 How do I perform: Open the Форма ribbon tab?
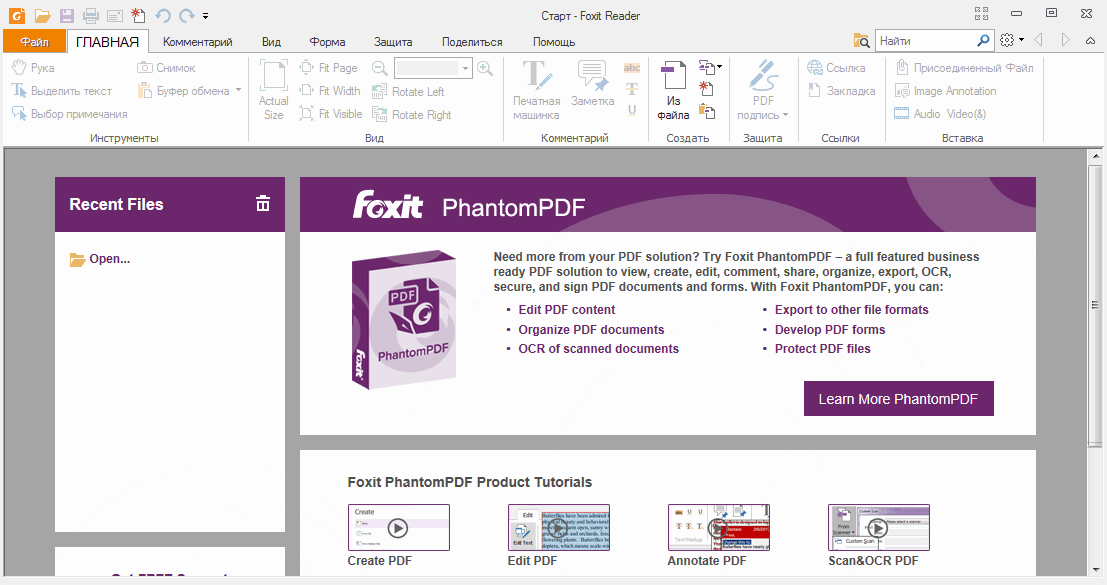pos(328,42)
